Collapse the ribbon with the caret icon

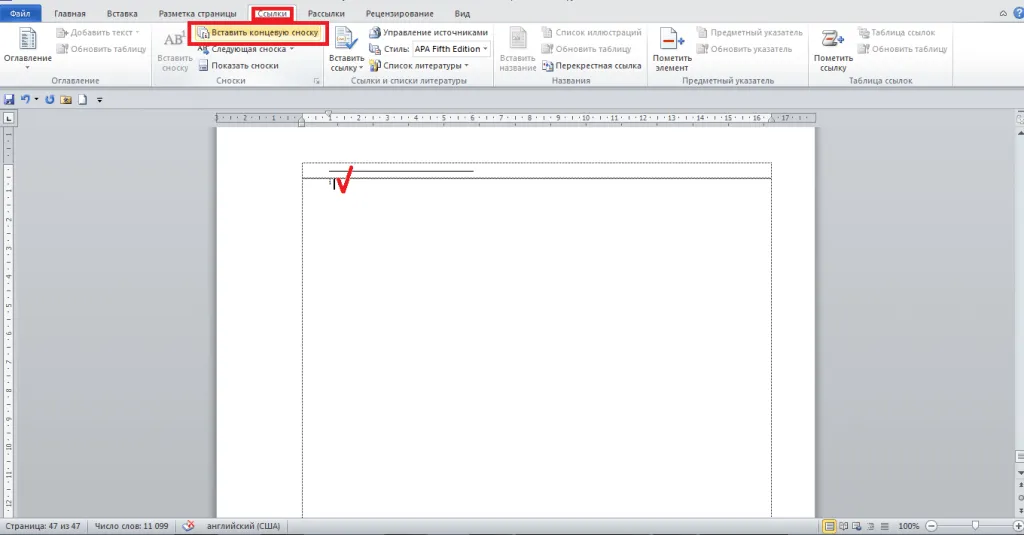[1003, 13]
